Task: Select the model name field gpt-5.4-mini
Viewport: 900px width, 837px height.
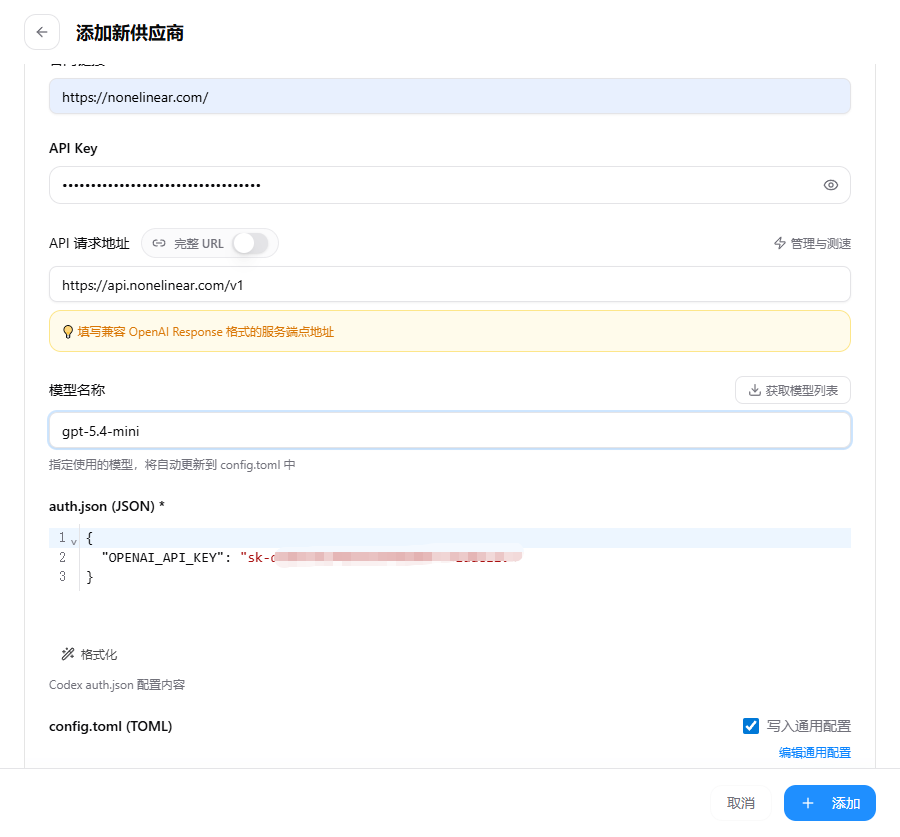Action: [449, 431]
